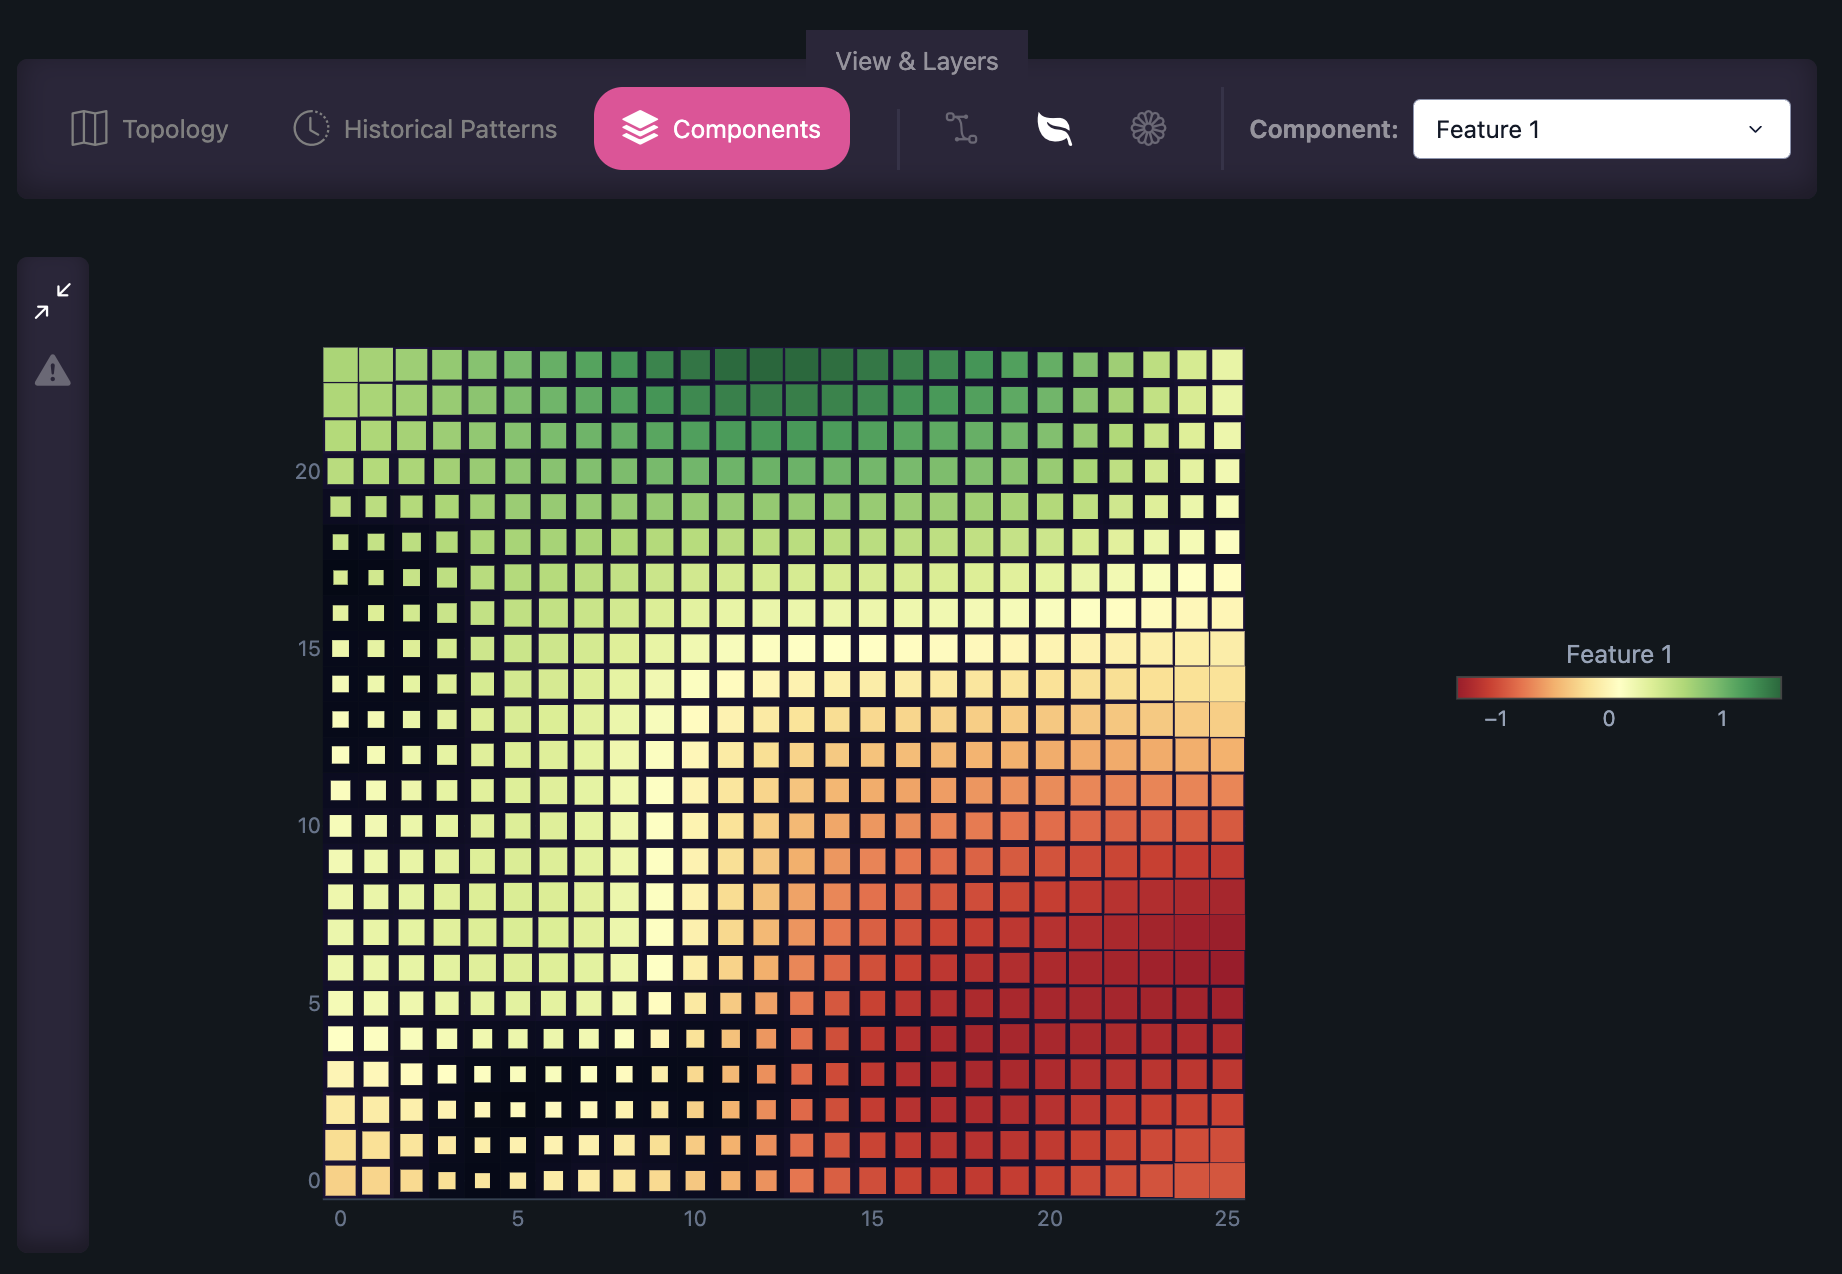
Task: Open the warning triangle alerts
Action: click(x=53, y=371)
